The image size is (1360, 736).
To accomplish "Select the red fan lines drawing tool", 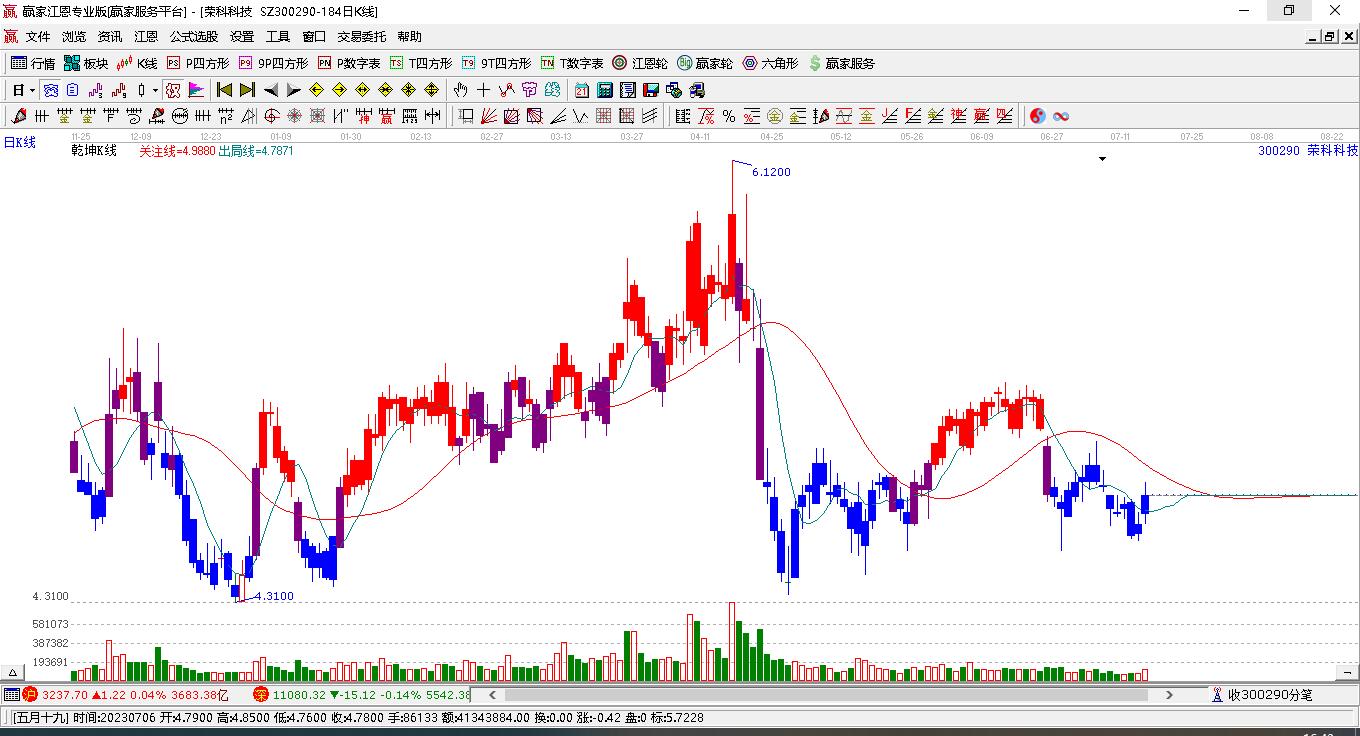I will [489, 116].
